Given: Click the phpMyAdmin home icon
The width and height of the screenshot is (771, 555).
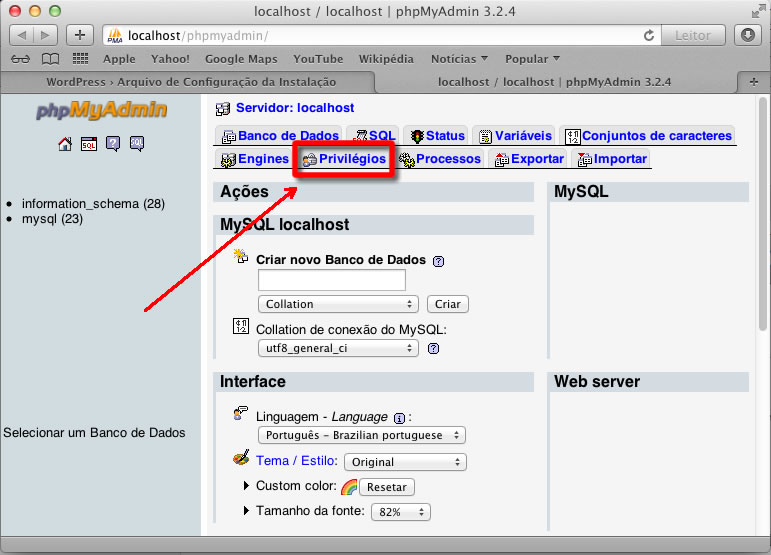Looking at the screenshot, I should pyautogui.click(x=65, y=144).
